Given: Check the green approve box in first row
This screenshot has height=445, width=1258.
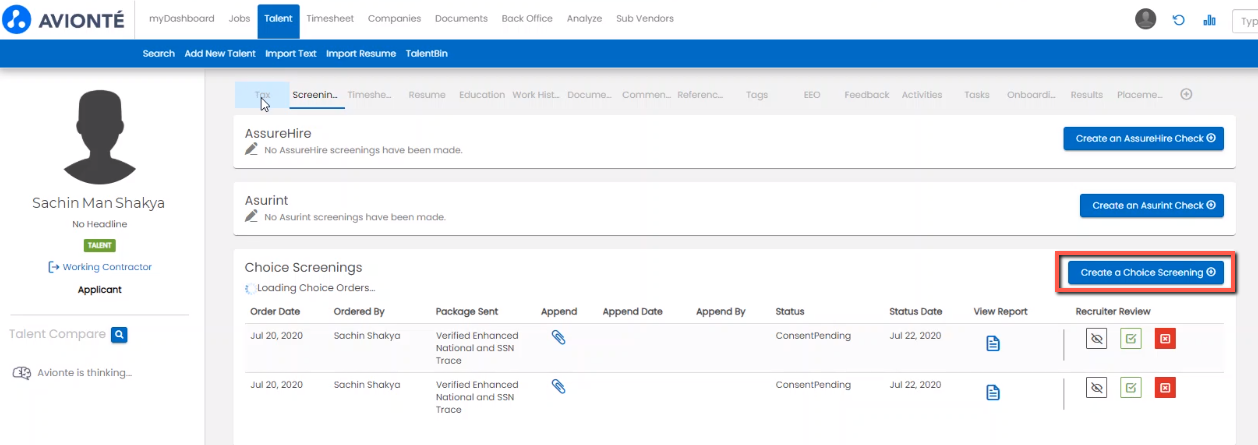Looking at the screenshot, I should [1131, 339].
